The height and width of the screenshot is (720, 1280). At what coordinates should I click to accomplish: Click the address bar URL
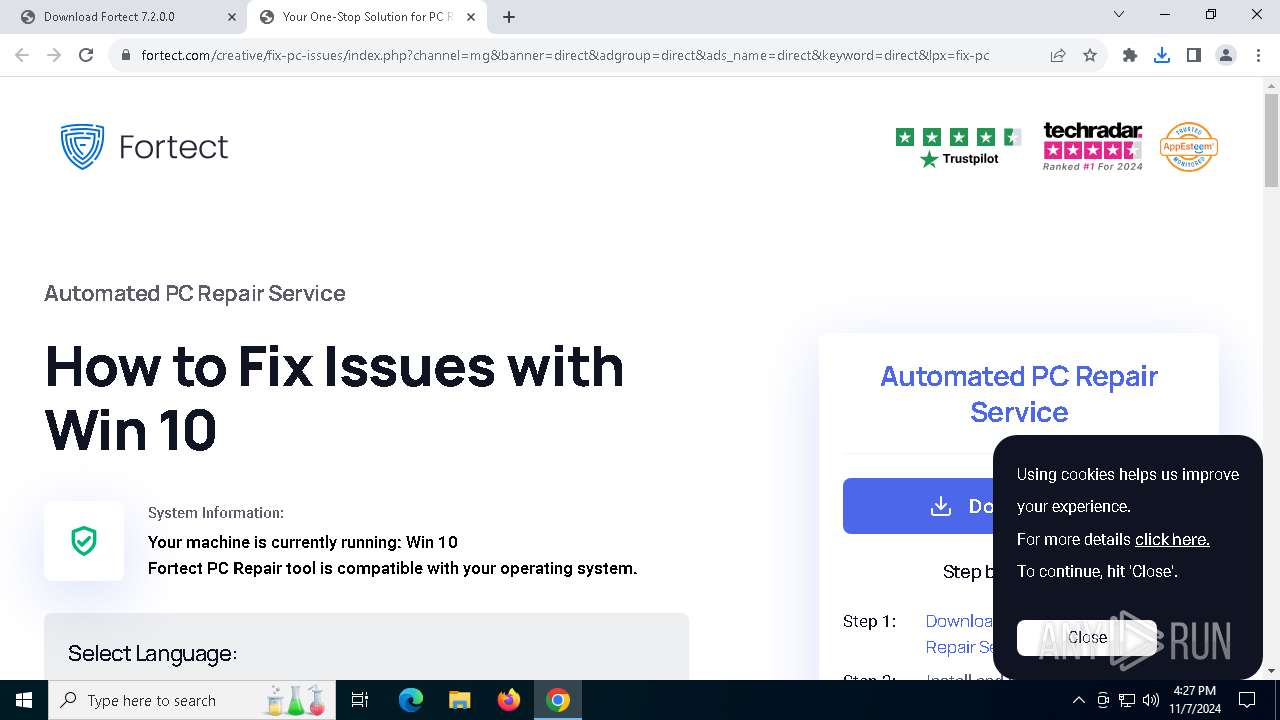coord(565,55)
